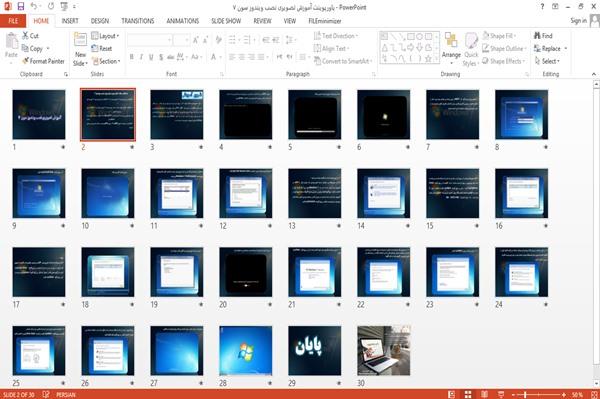The image size is (600, 399).
Task: Open the Shape Effects dropdown
Action: [504, 61]
